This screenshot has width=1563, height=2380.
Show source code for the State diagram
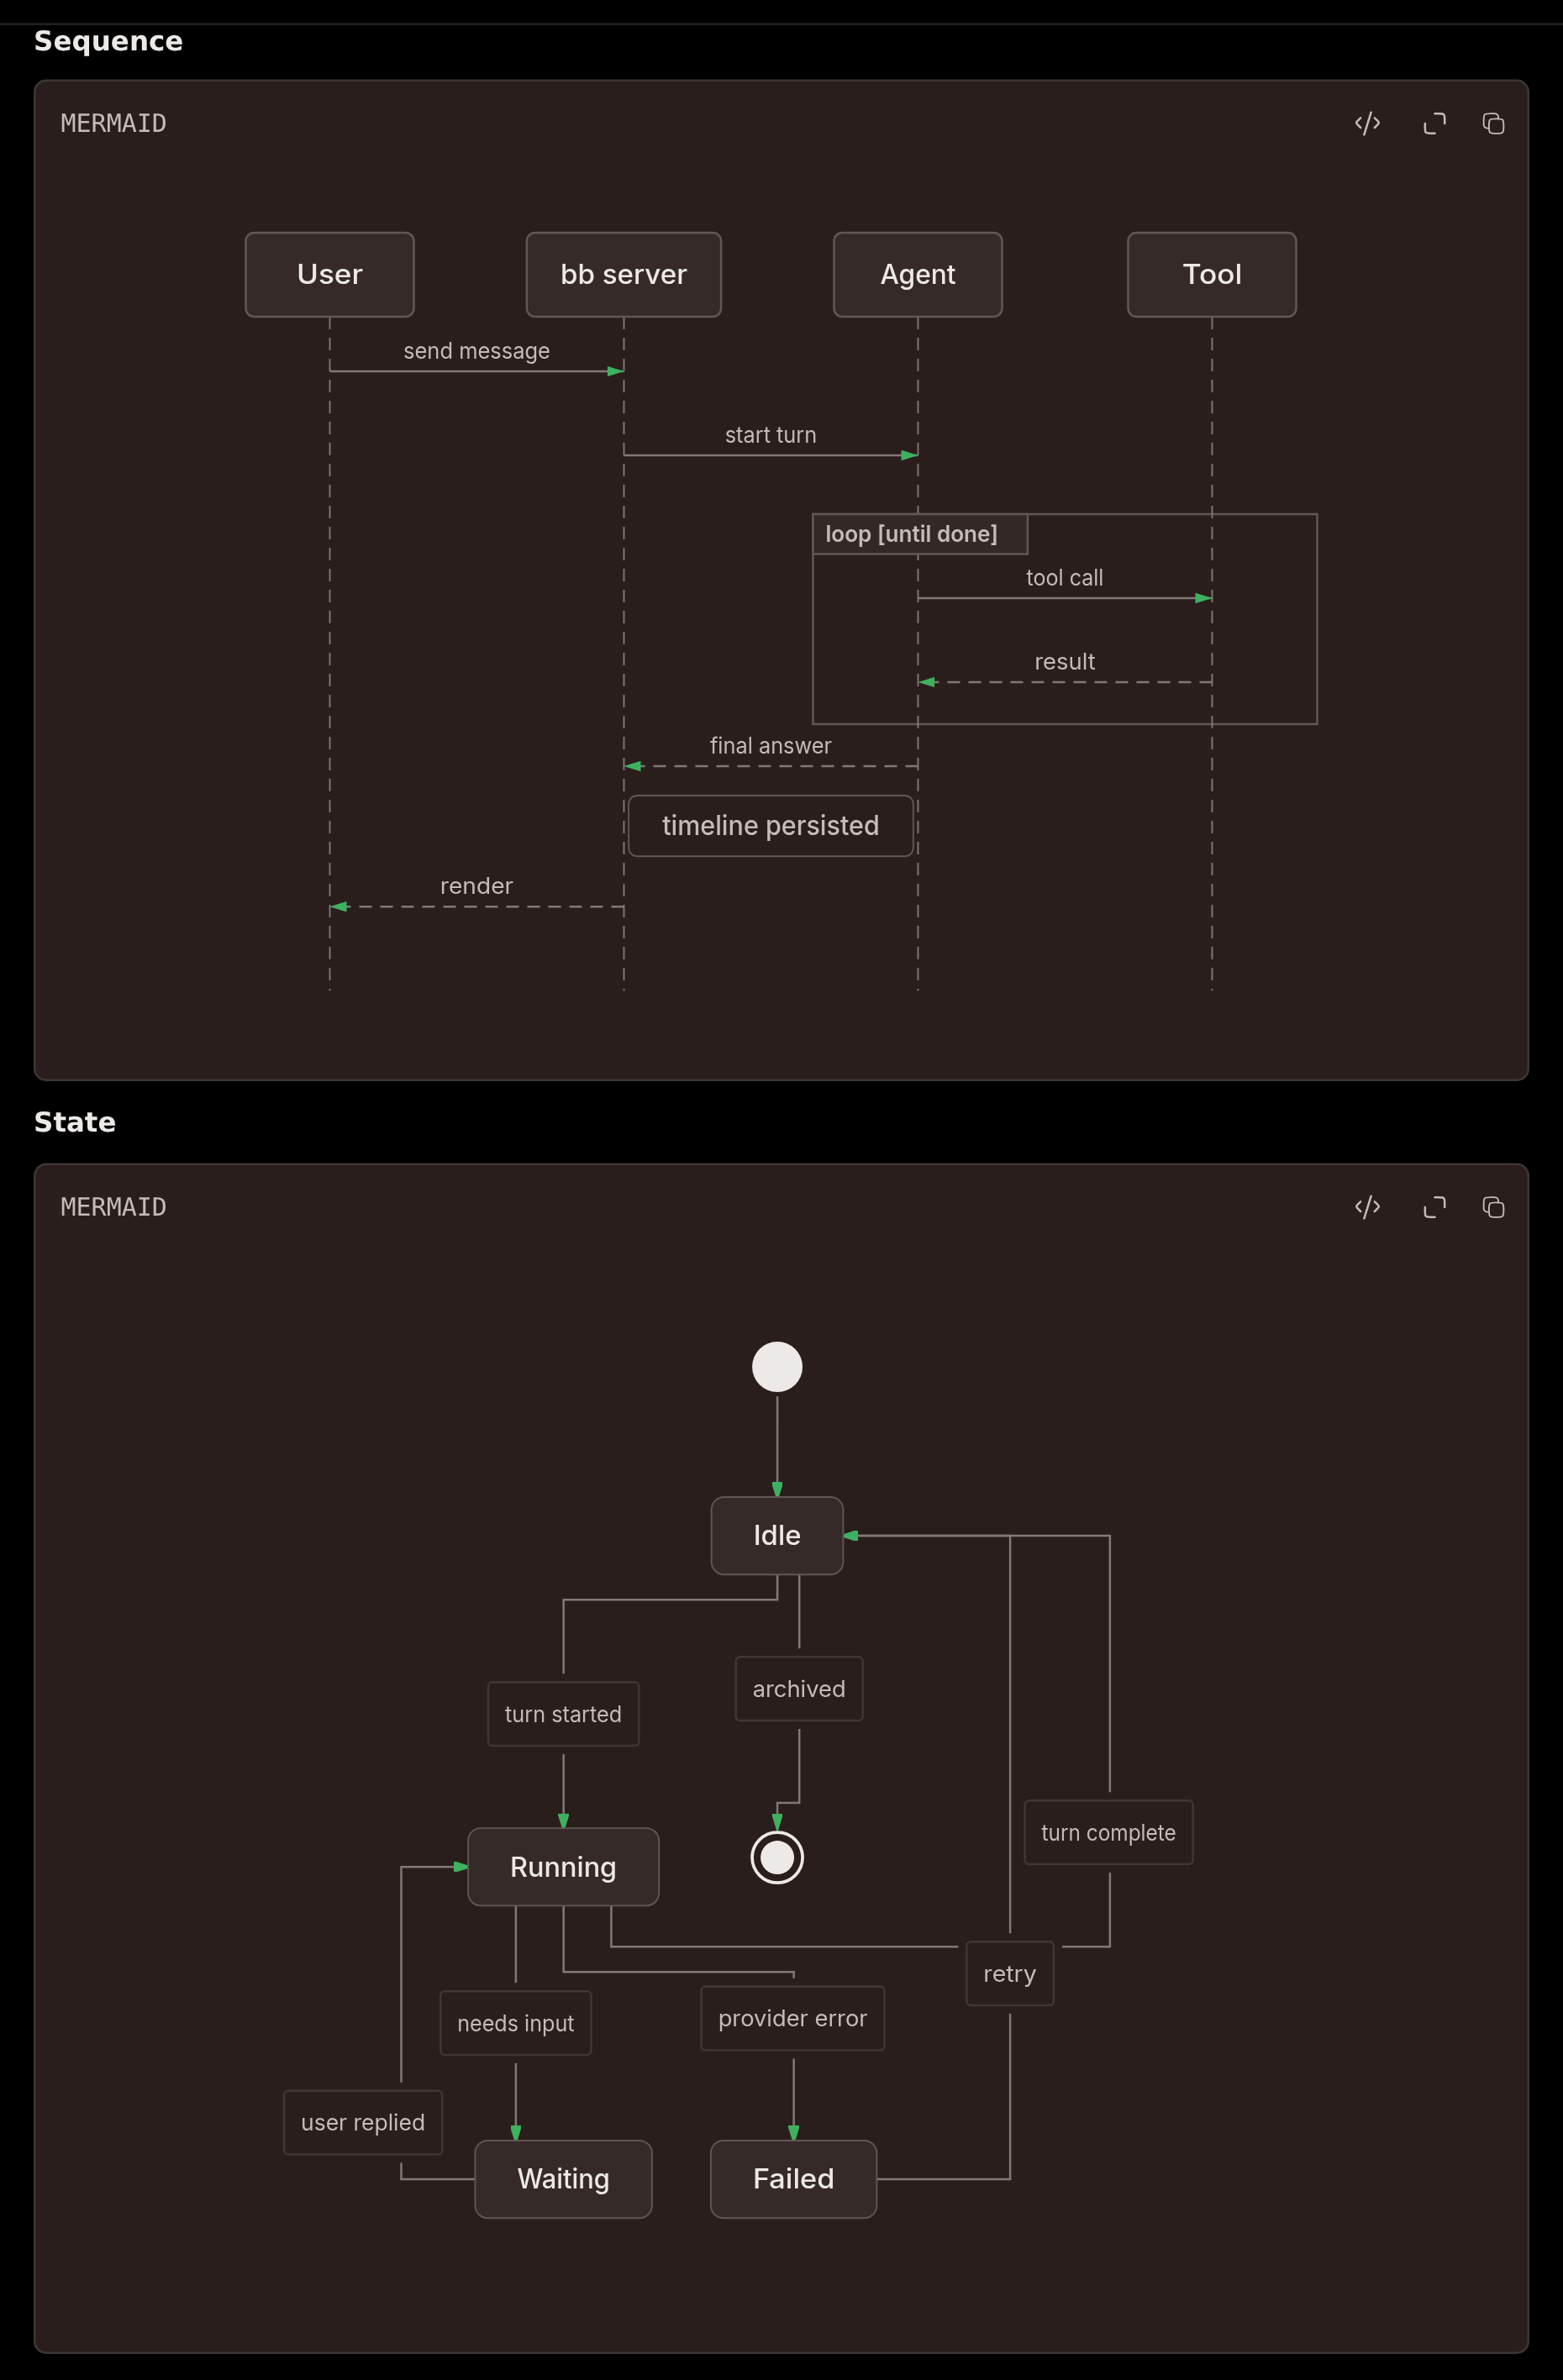coord(1367,1207)
